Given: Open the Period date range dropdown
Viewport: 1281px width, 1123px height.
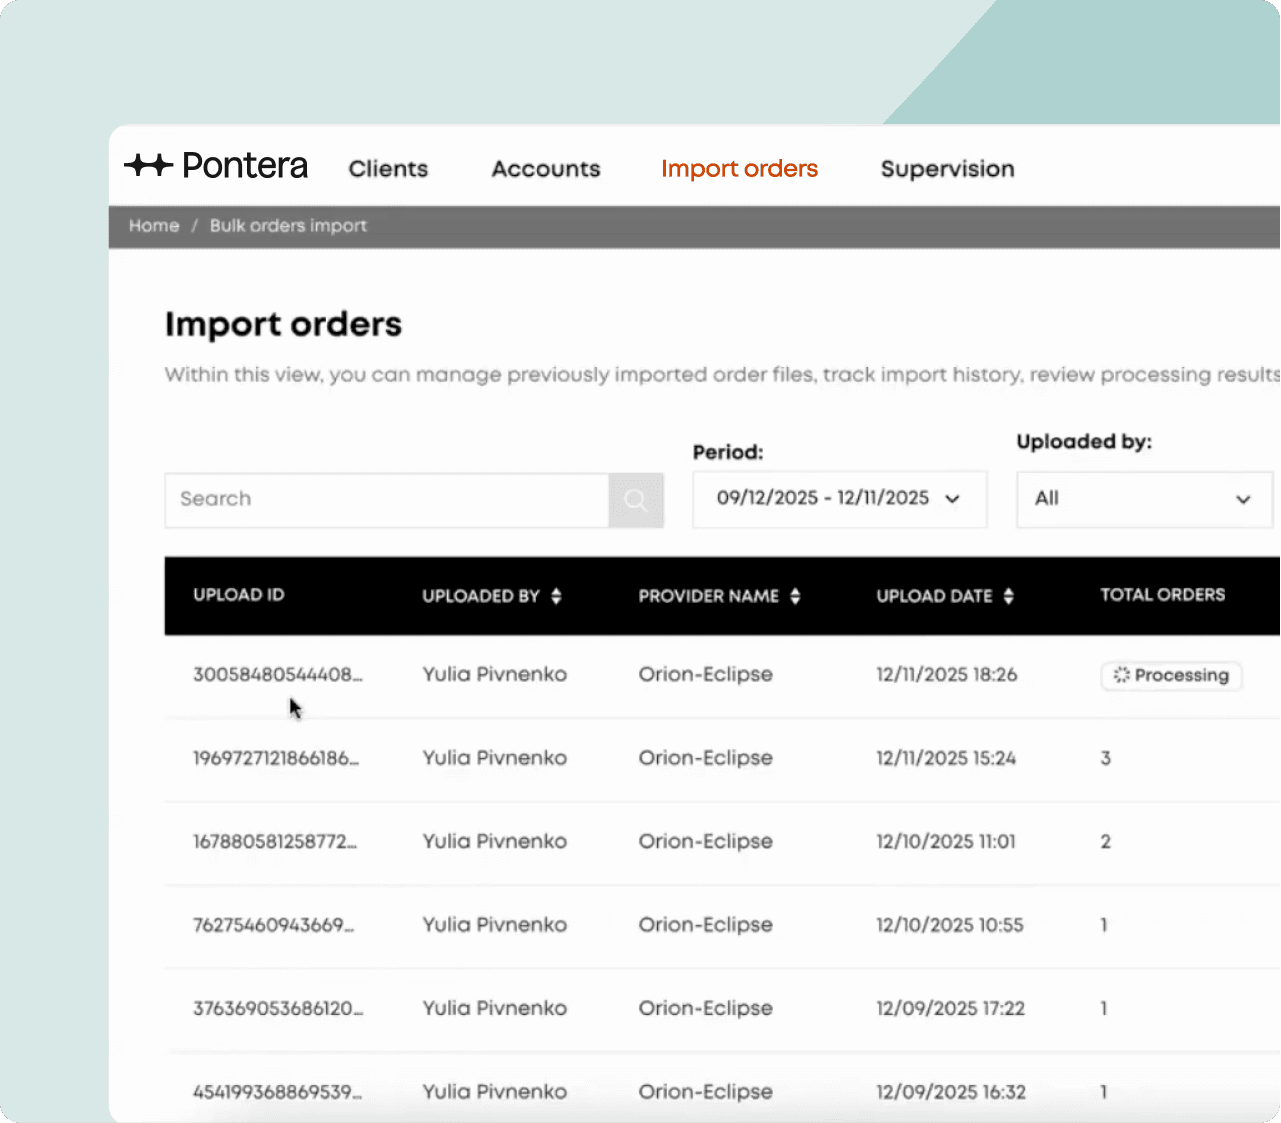Looking at the screenshot, I should coord(840,499).
